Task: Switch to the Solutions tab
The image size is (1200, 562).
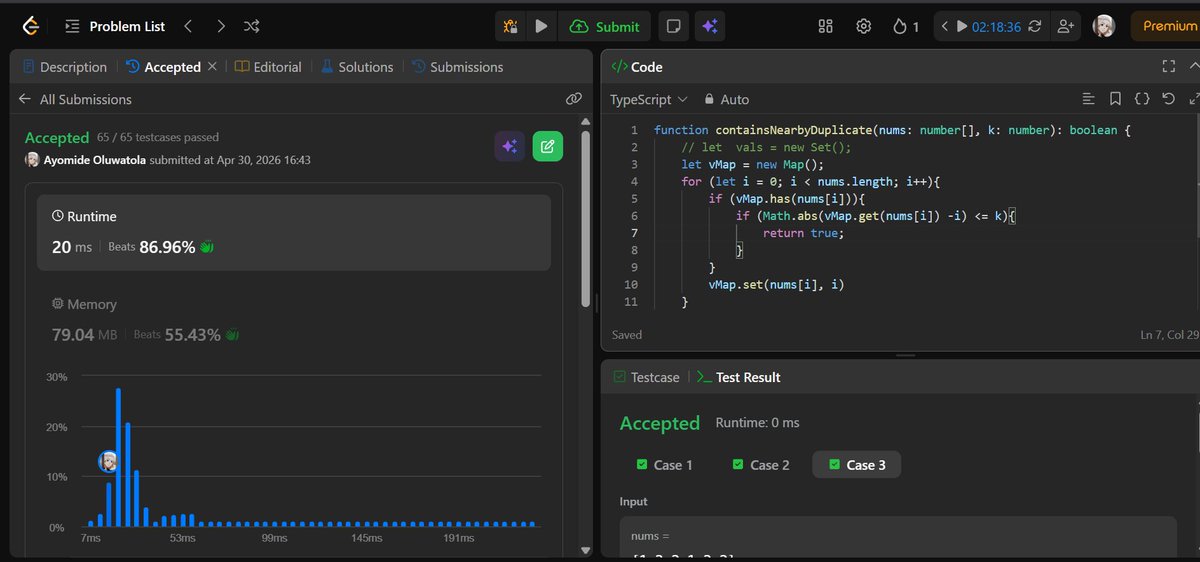Action: [357, 67]
